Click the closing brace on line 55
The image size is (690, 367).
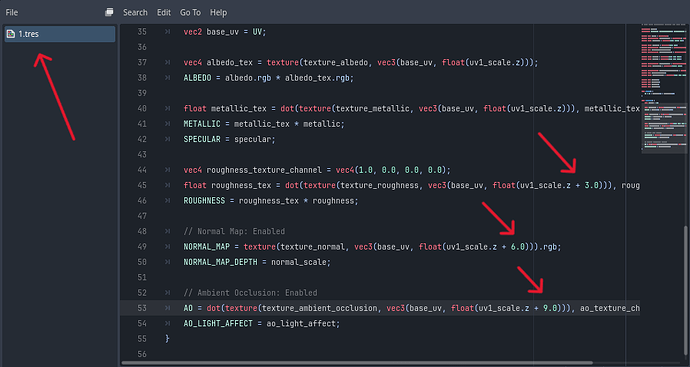click(x=167, y=338)
